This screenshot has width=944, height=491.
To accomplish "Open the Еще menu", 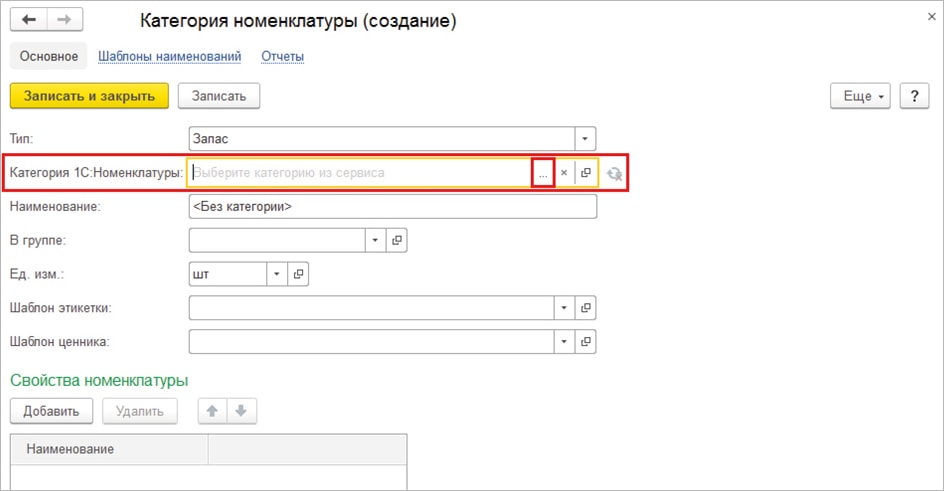I will click(x=860, y=96).
